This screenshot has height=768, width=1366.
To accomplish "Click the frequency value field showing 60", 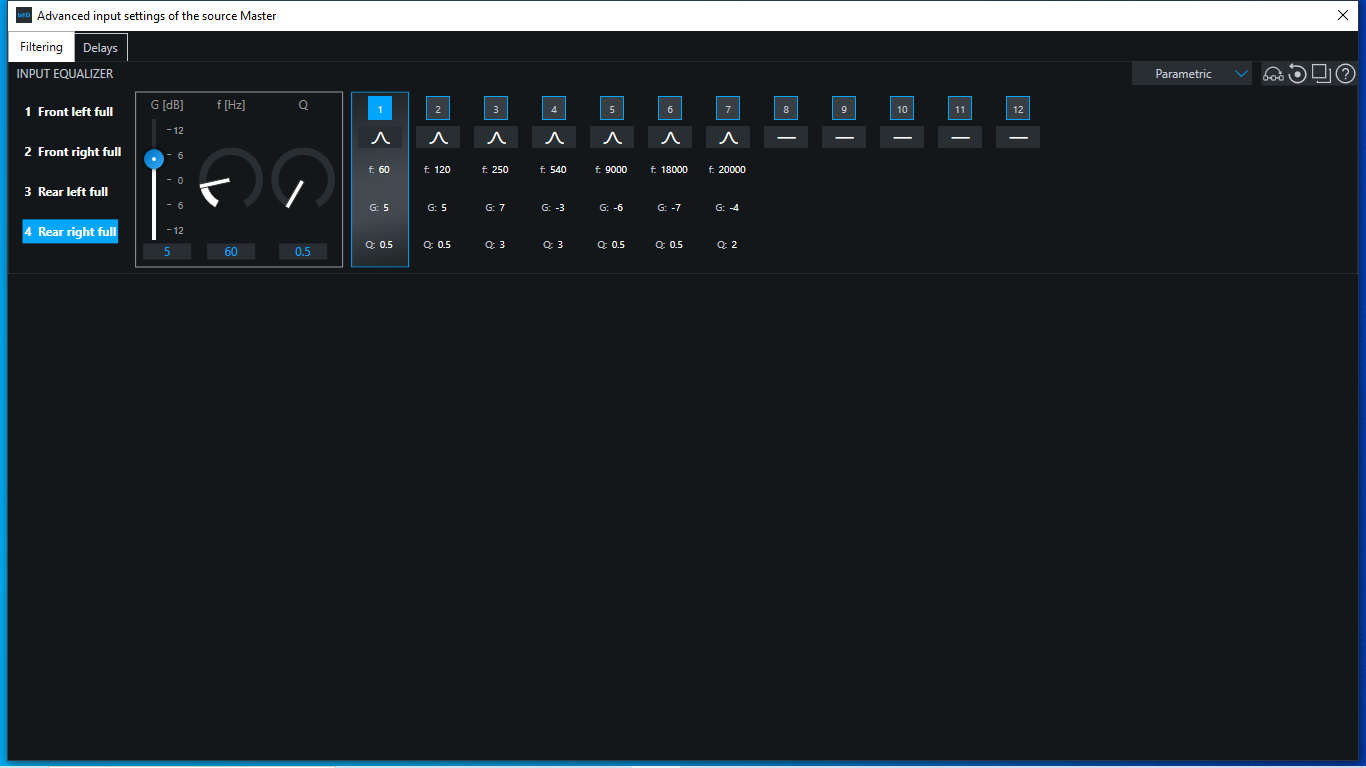I will coord(231,252).
